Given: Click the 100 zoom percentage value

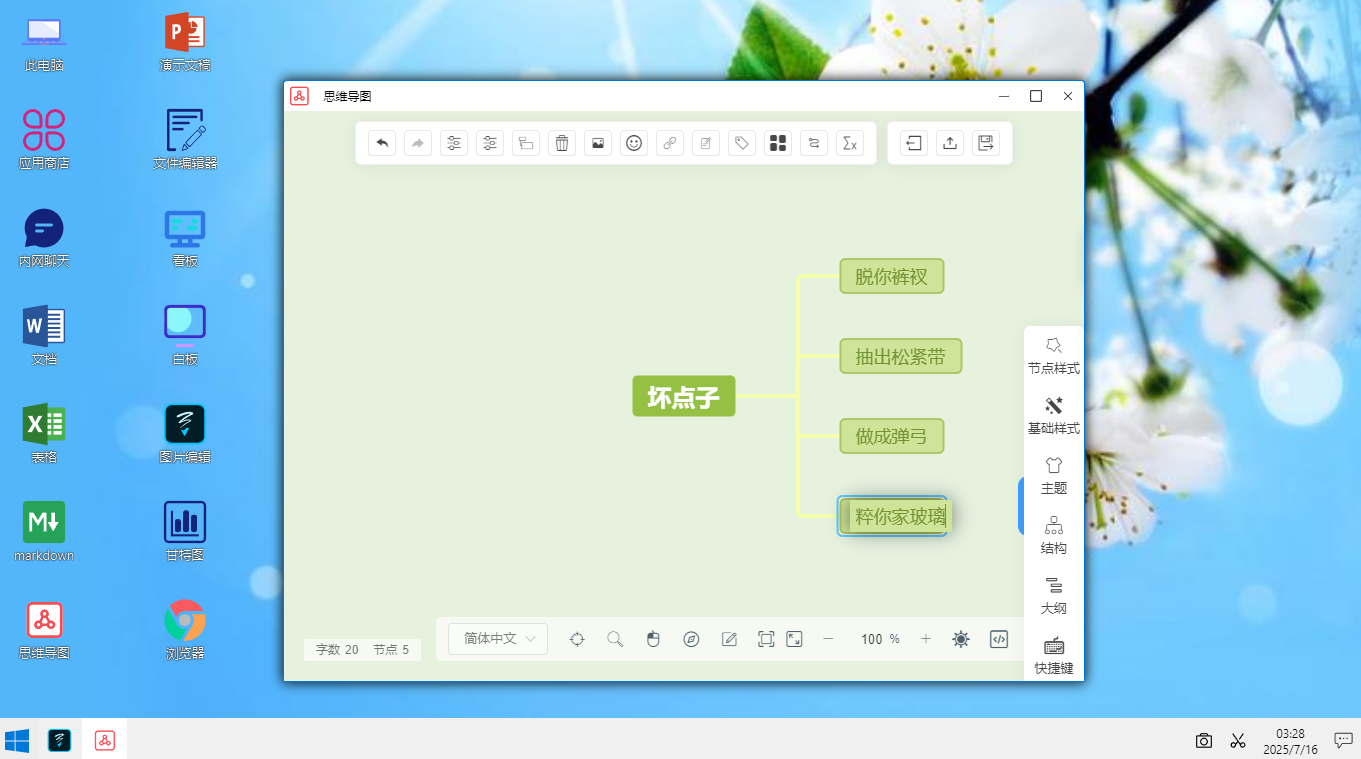Looking at the screenshot, I should [872, 639].
